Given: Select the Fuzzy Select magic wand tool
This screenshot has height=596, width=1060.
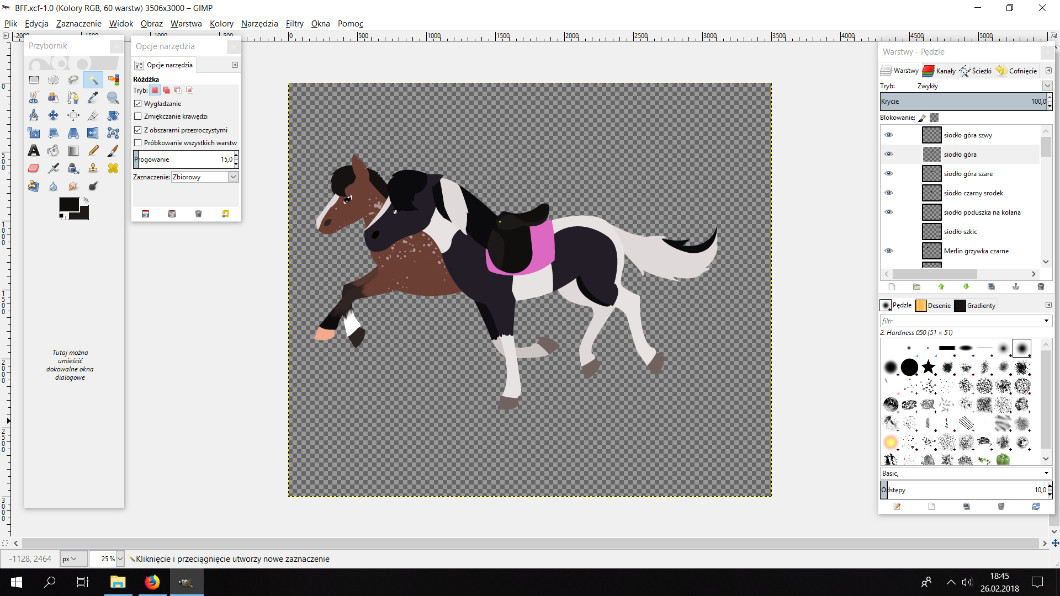Looking at the screenshot, I should click(92, 80).
